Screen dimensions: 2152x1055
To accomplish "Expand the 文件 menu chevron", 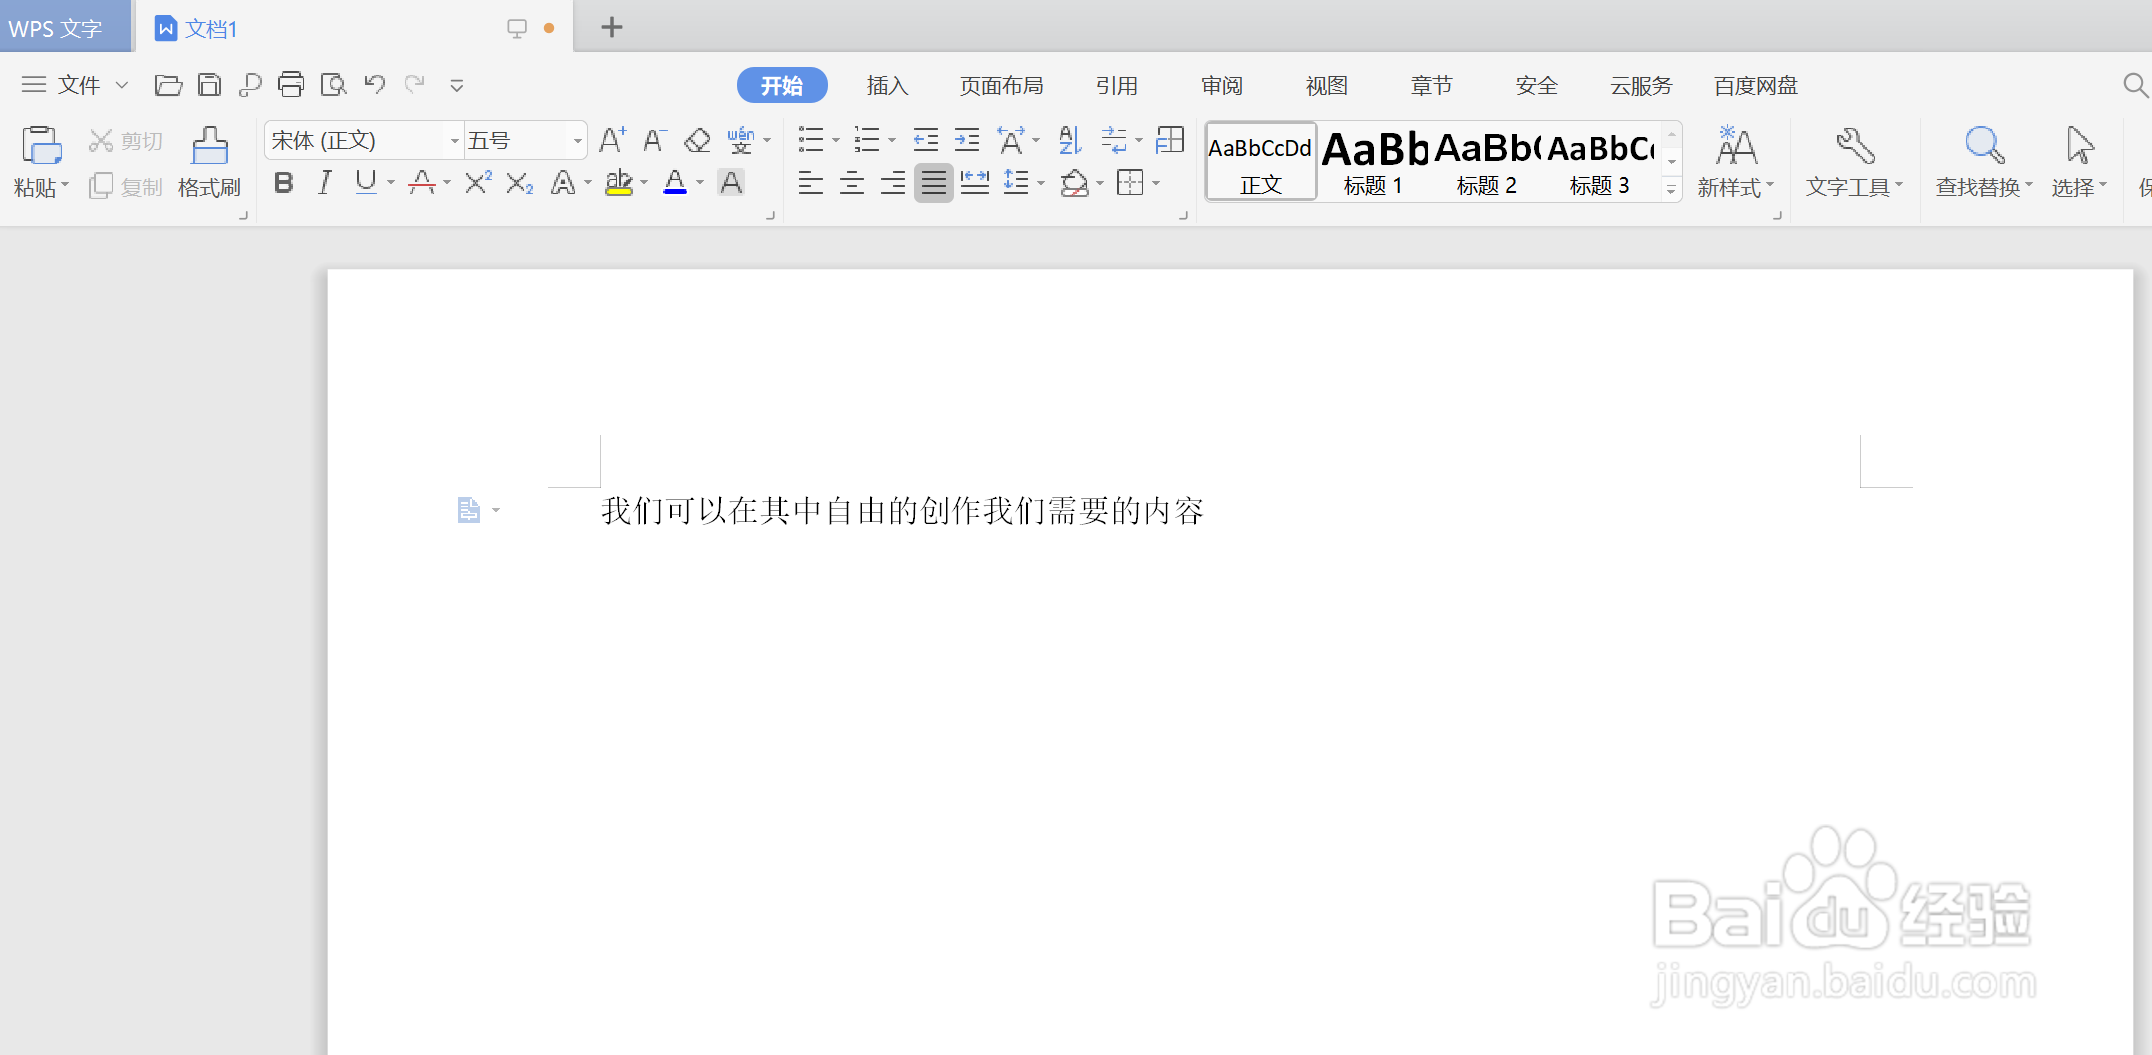I will (x=122, y=85).
